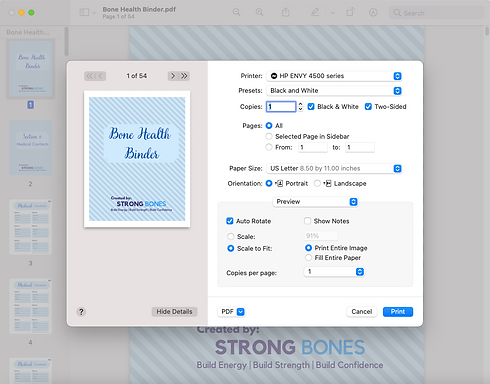Click the From page number field

313,147
